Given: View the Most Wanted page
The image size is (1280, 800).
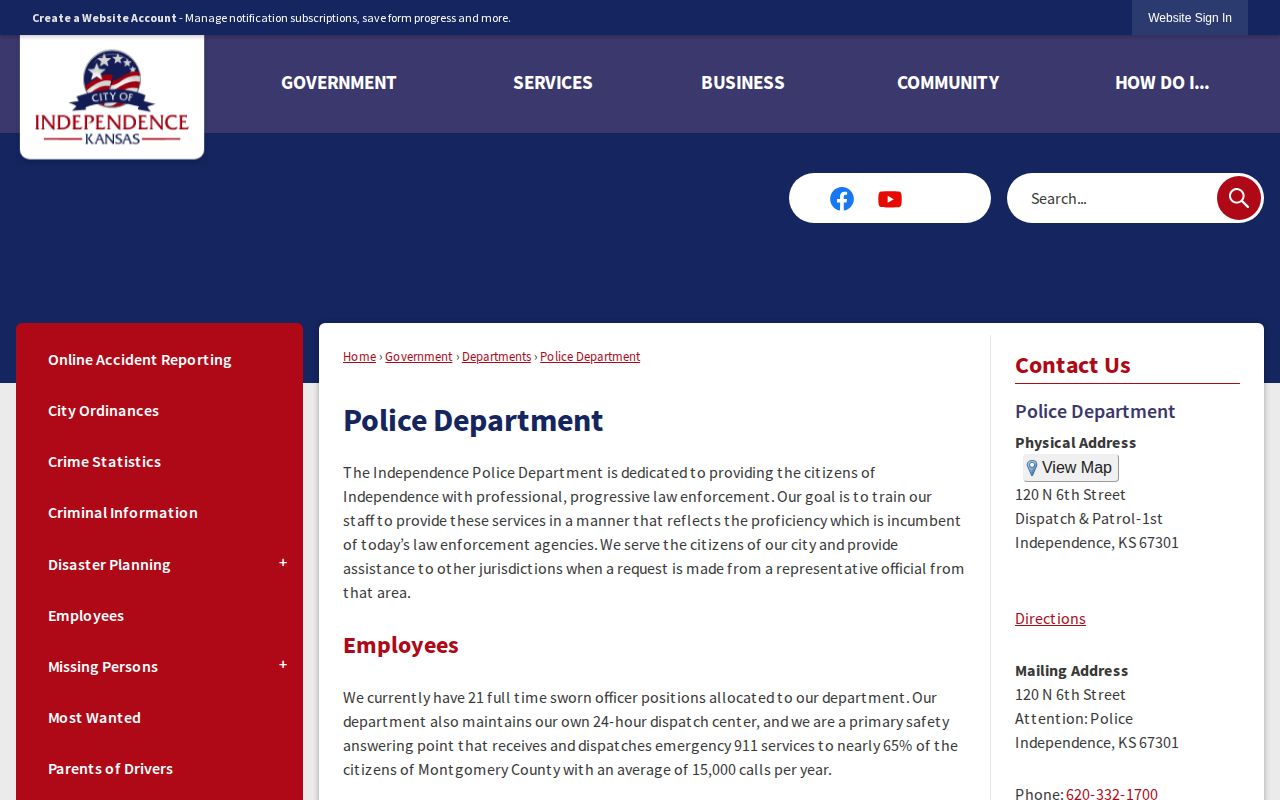Looking at the screenshot, I should coord(94,718).
